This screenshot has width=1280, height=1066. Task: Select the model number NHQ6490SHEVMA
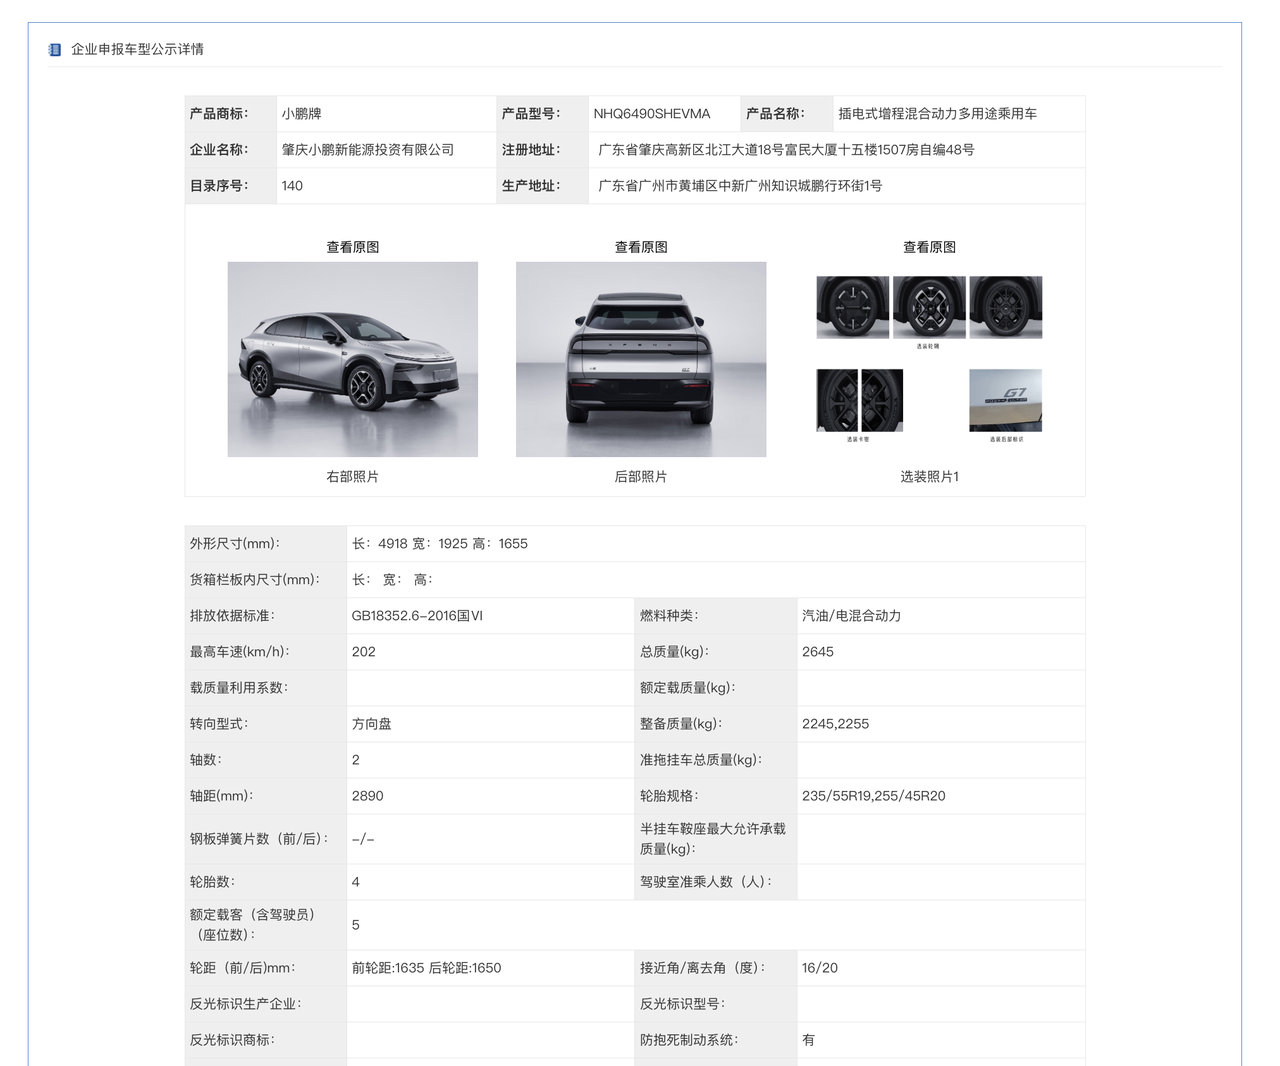pyautogui.click(x=652, y=114)
